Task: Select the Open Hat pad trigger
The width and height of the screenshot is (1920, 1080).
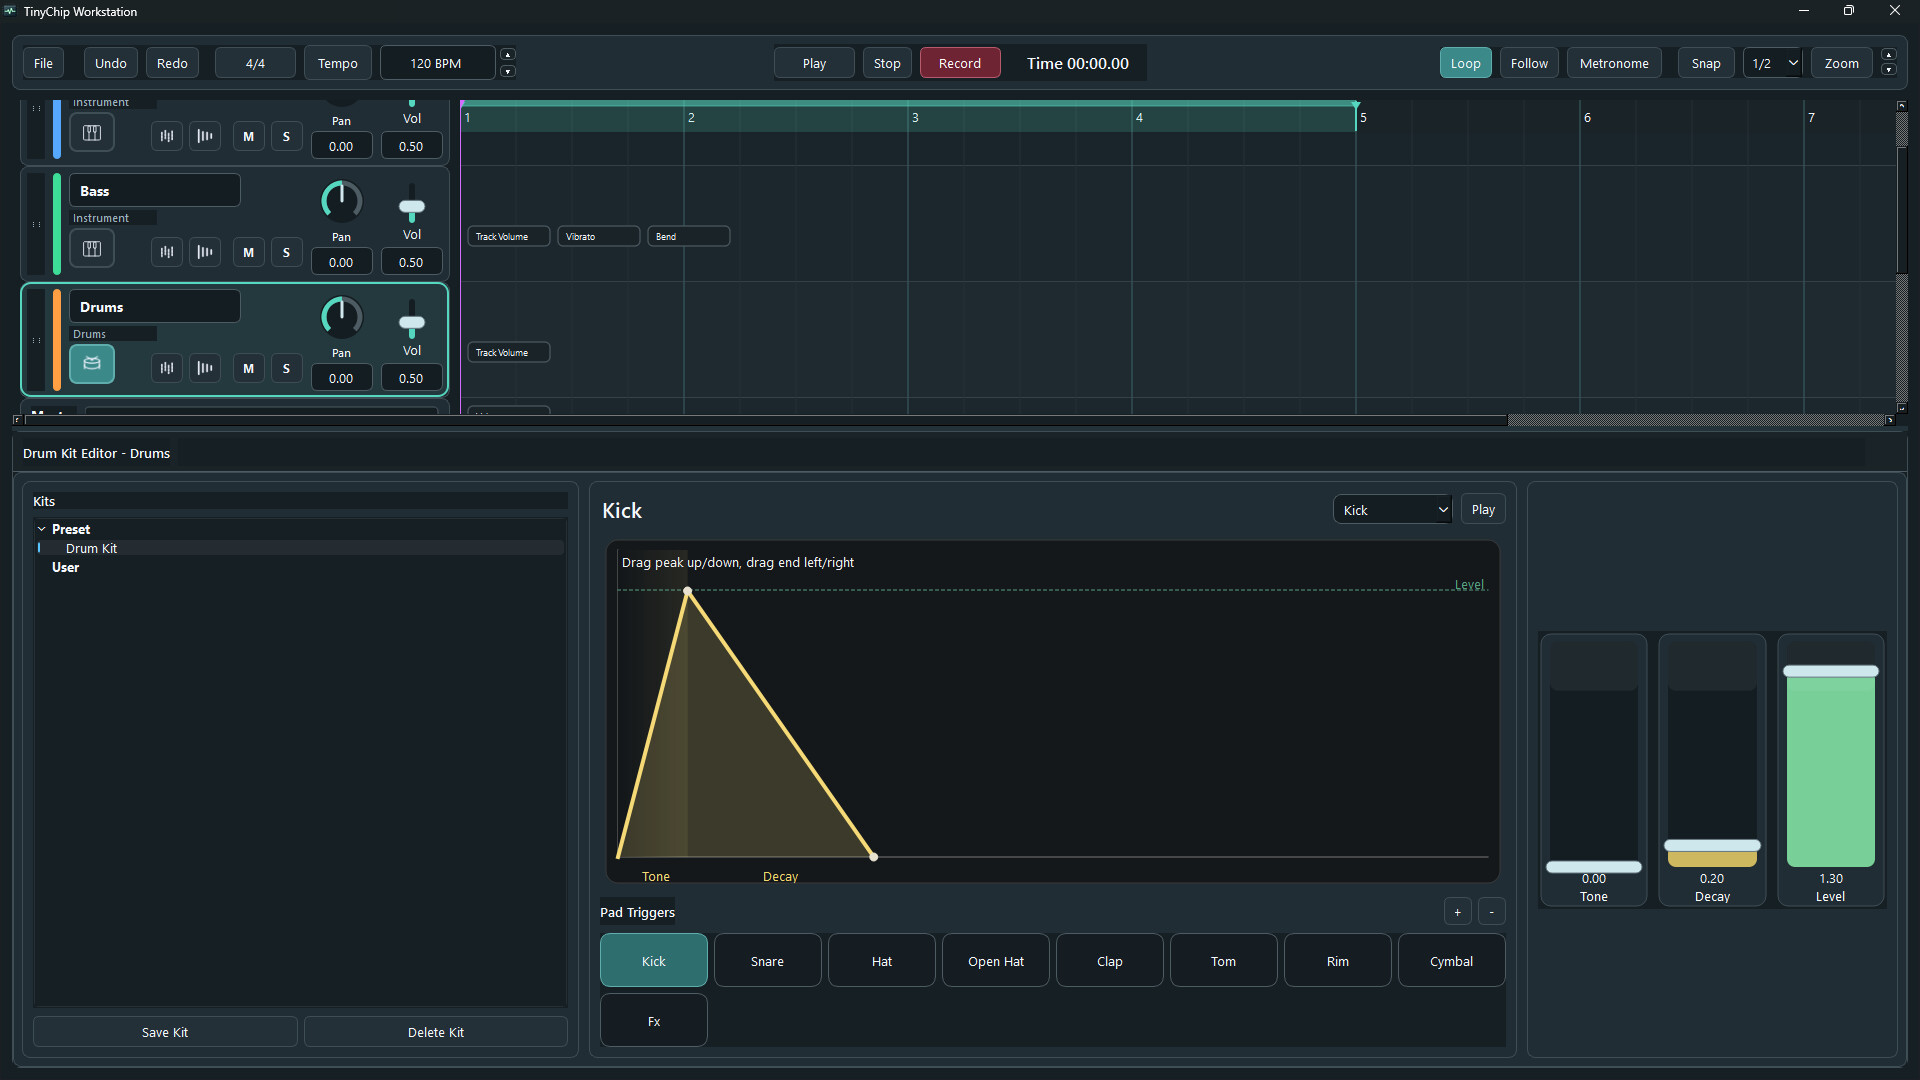Action: 995,961
